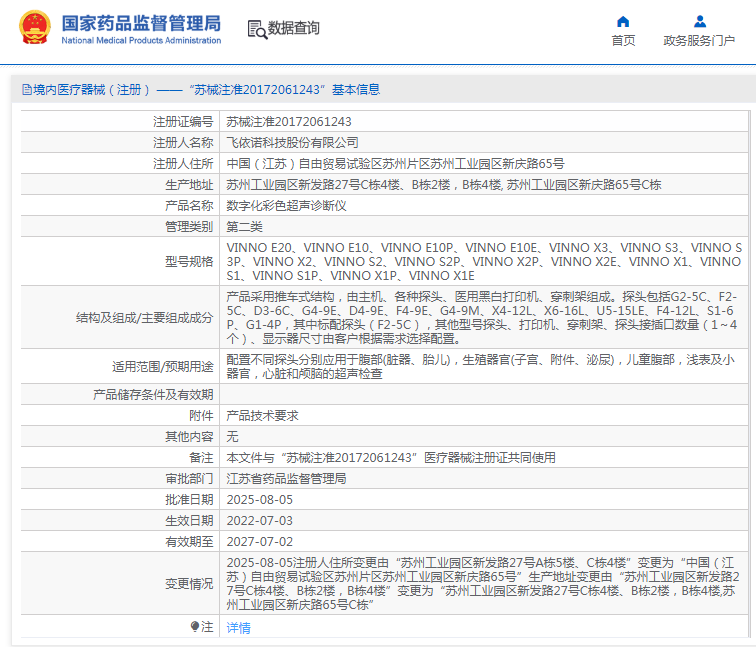Click the 产品储存条件及有效期 row label

[x=153, y=394]
